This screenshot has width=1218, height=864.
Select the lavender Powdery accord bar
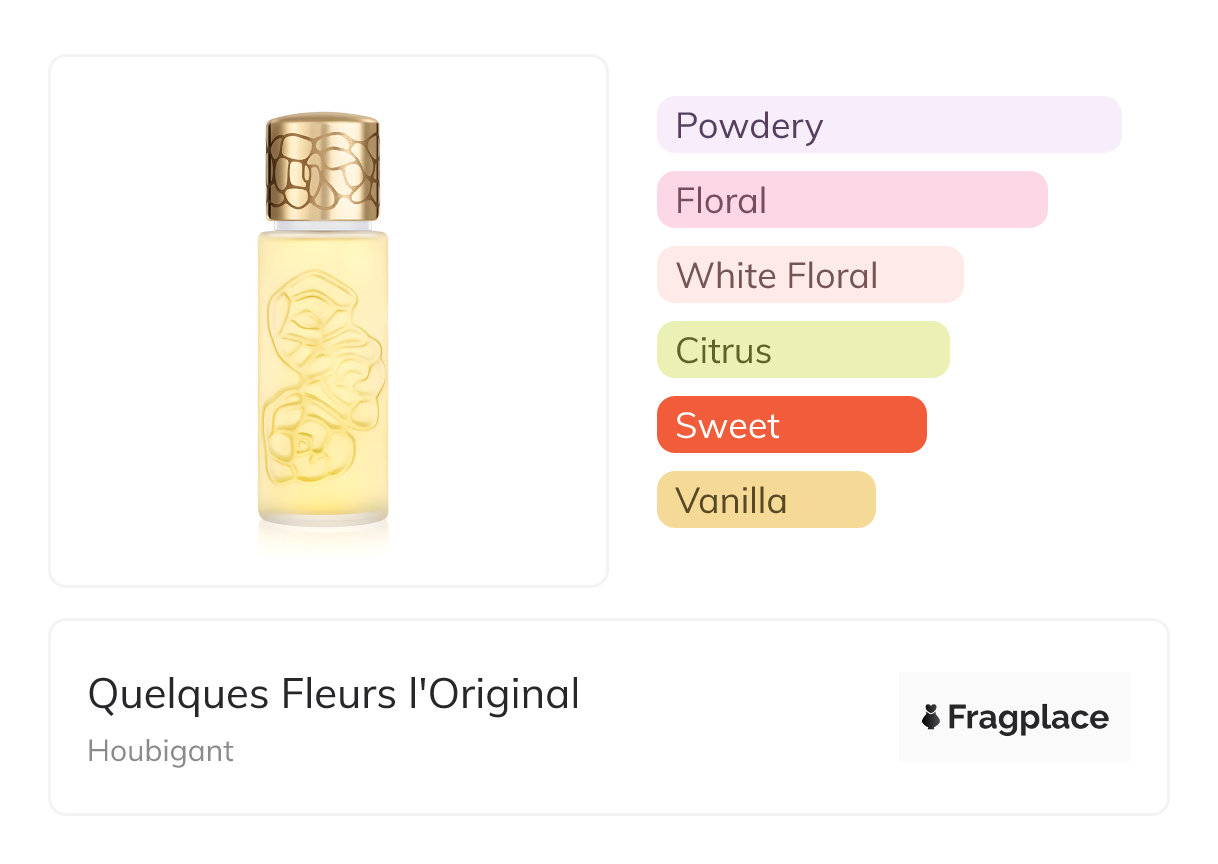click(889, 125)
